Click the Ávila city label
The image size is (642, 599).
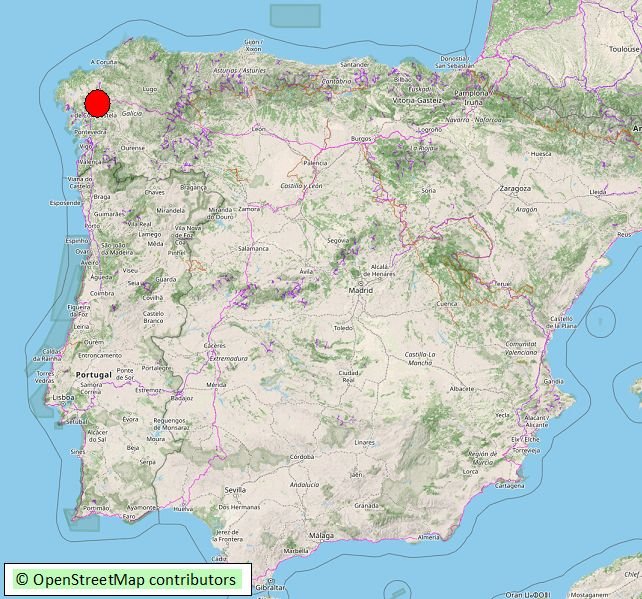click(306, 271)
